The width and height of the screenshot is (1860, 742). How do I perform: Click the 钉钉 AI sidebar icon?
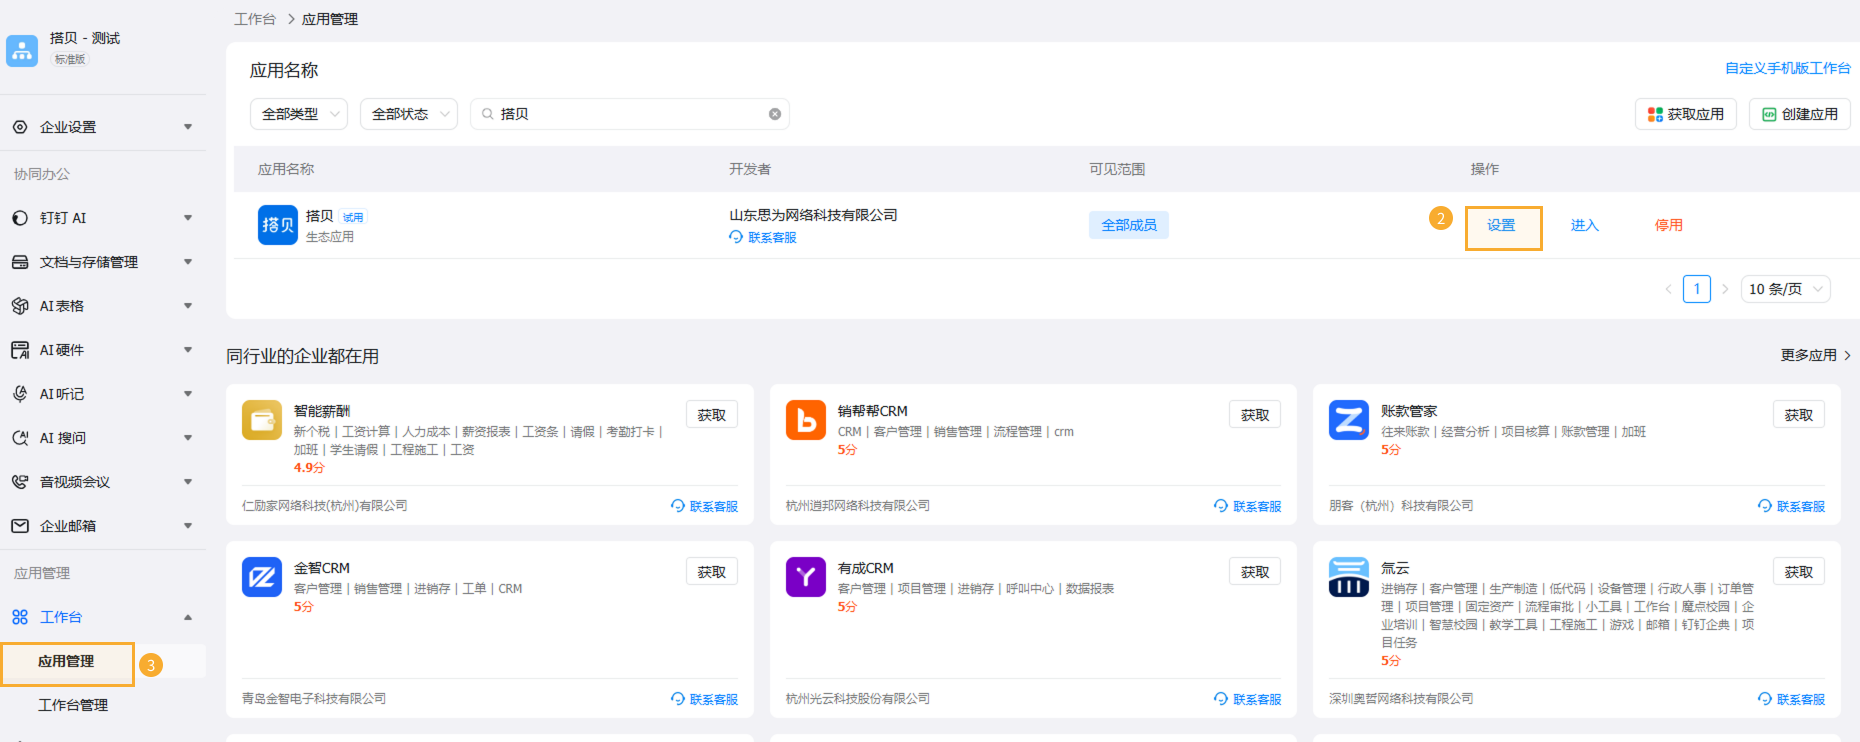click(20, 218)
